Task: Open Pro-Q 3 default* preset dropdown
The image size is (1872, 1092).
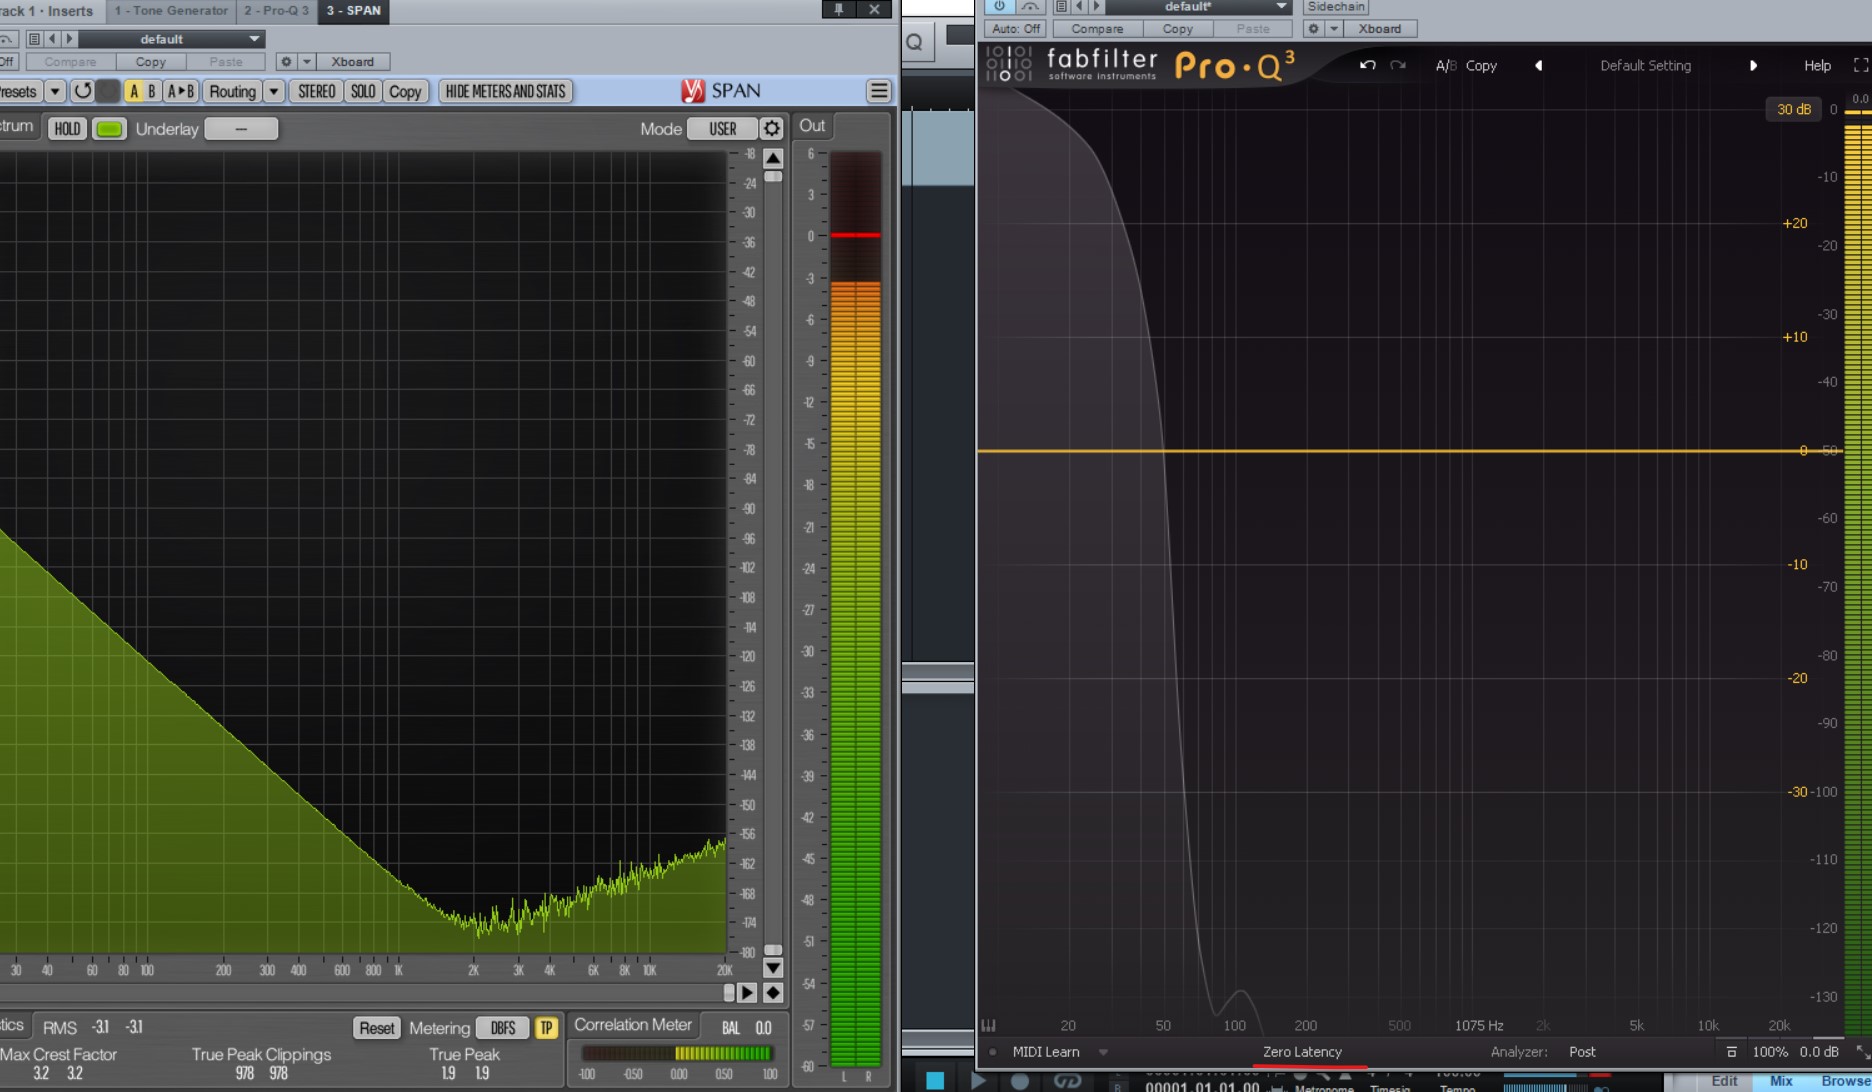Action: 1199,6
